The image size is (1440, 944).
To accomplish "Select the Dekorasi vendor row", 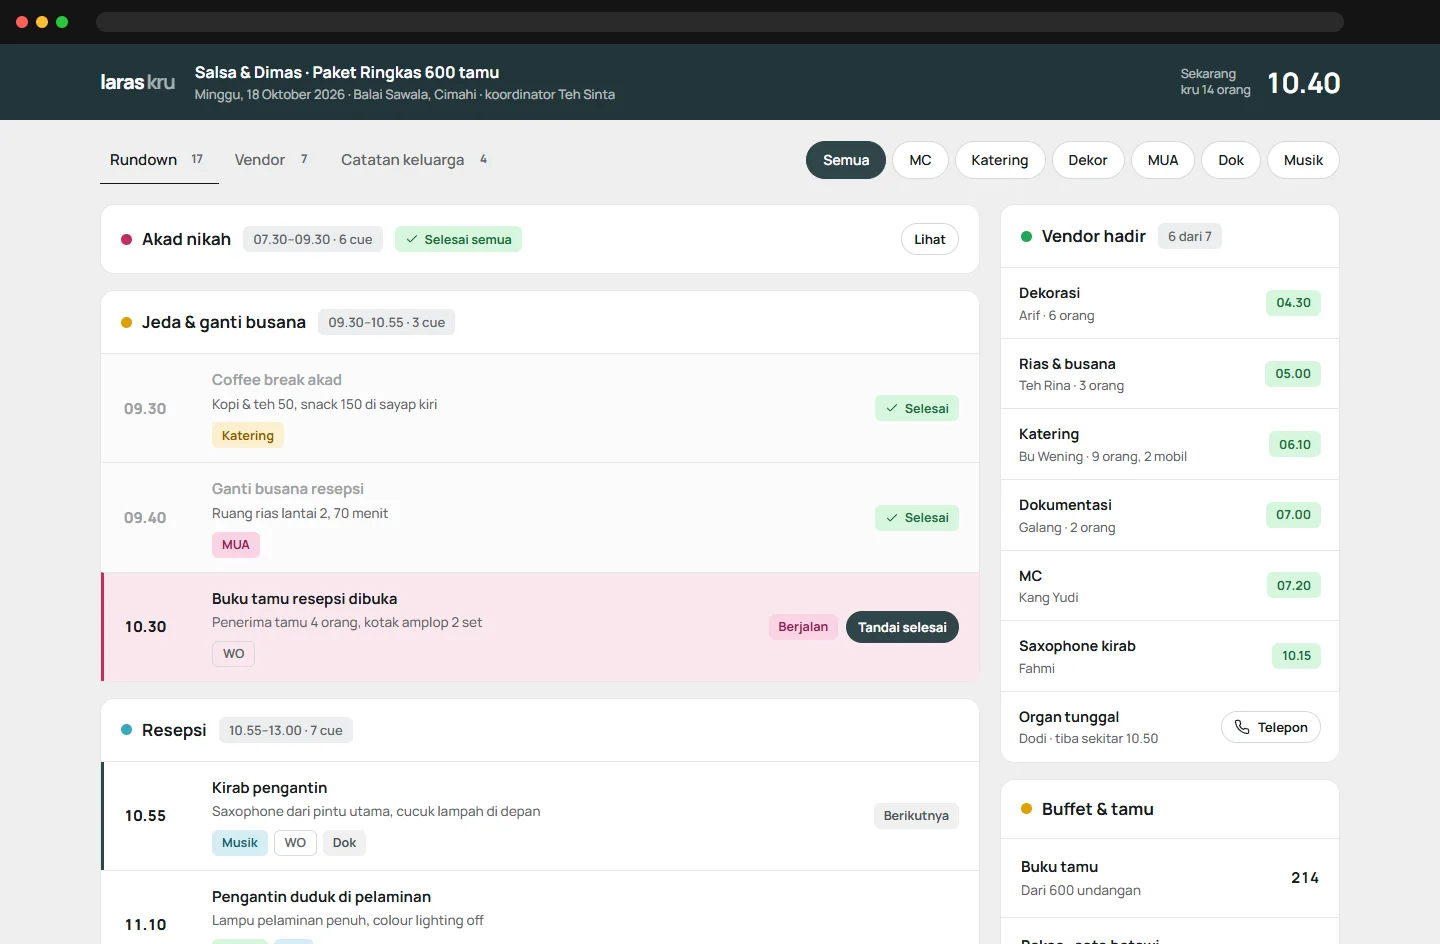I will [1170, 303].
